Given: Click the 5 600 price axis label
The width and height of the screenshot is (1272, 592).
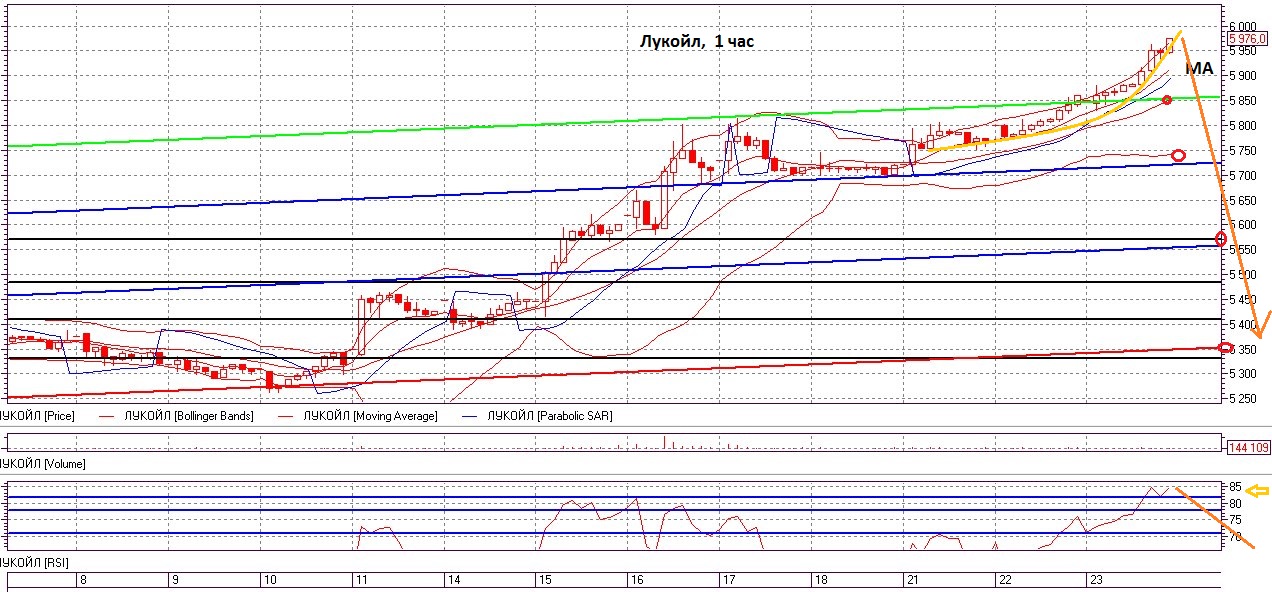Looking at the screenshot, I should point(1243,225).
